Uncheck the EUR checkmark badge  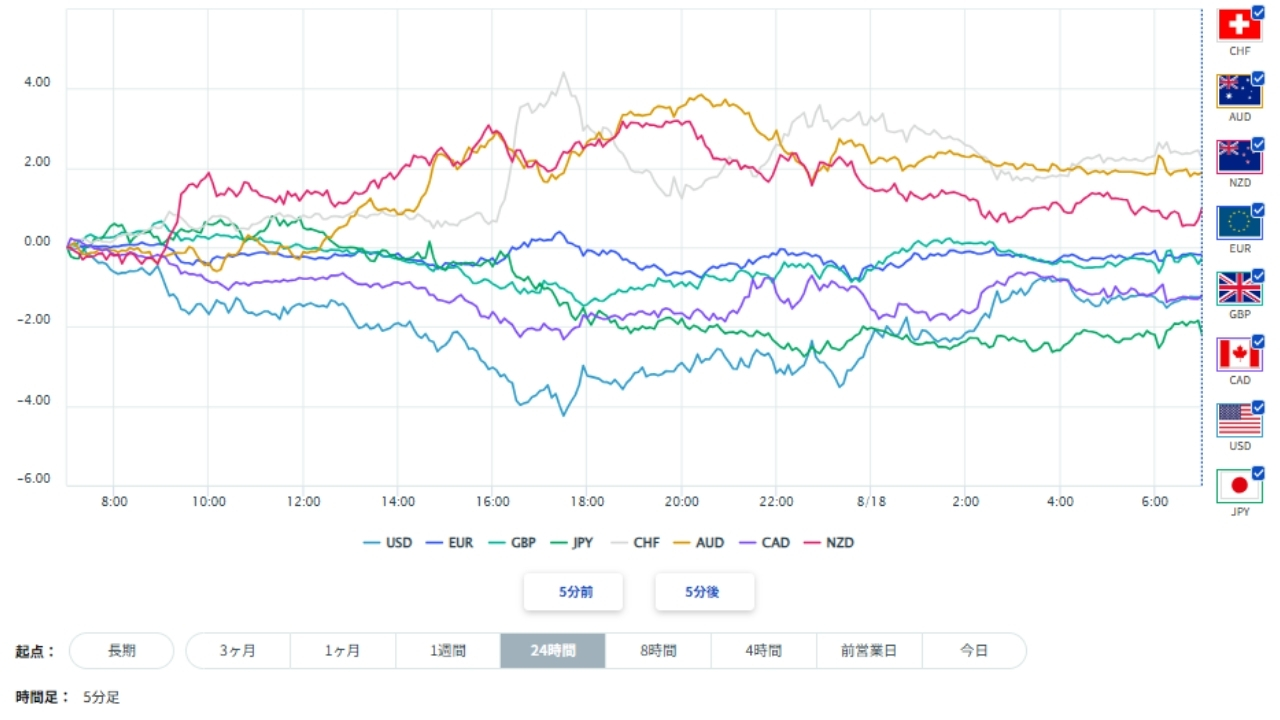[1258, 210]
